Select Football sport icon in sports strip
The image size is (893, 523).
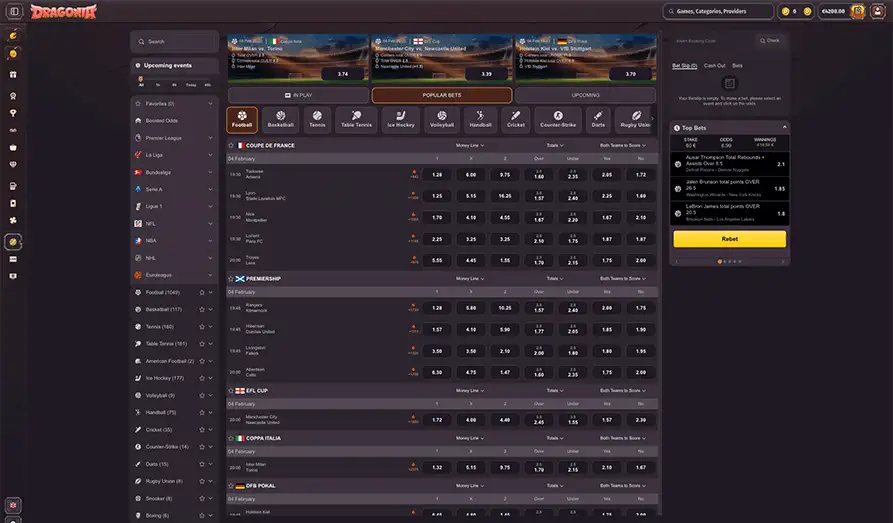(242, 120)
